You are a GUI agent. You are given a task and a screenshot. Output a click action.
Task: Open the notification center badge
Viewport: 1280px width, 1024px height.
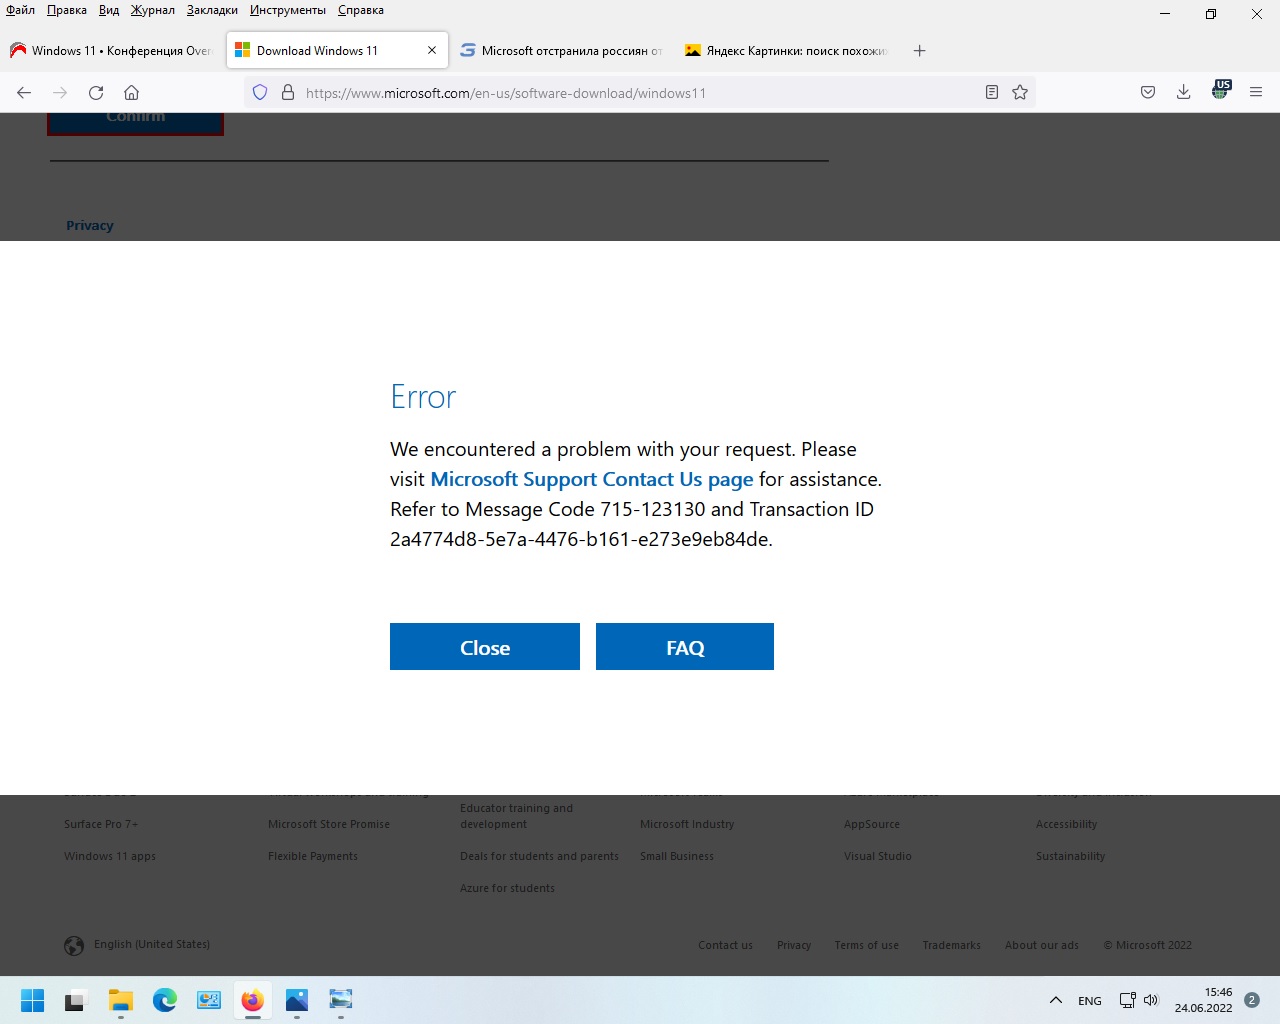1252,1000
